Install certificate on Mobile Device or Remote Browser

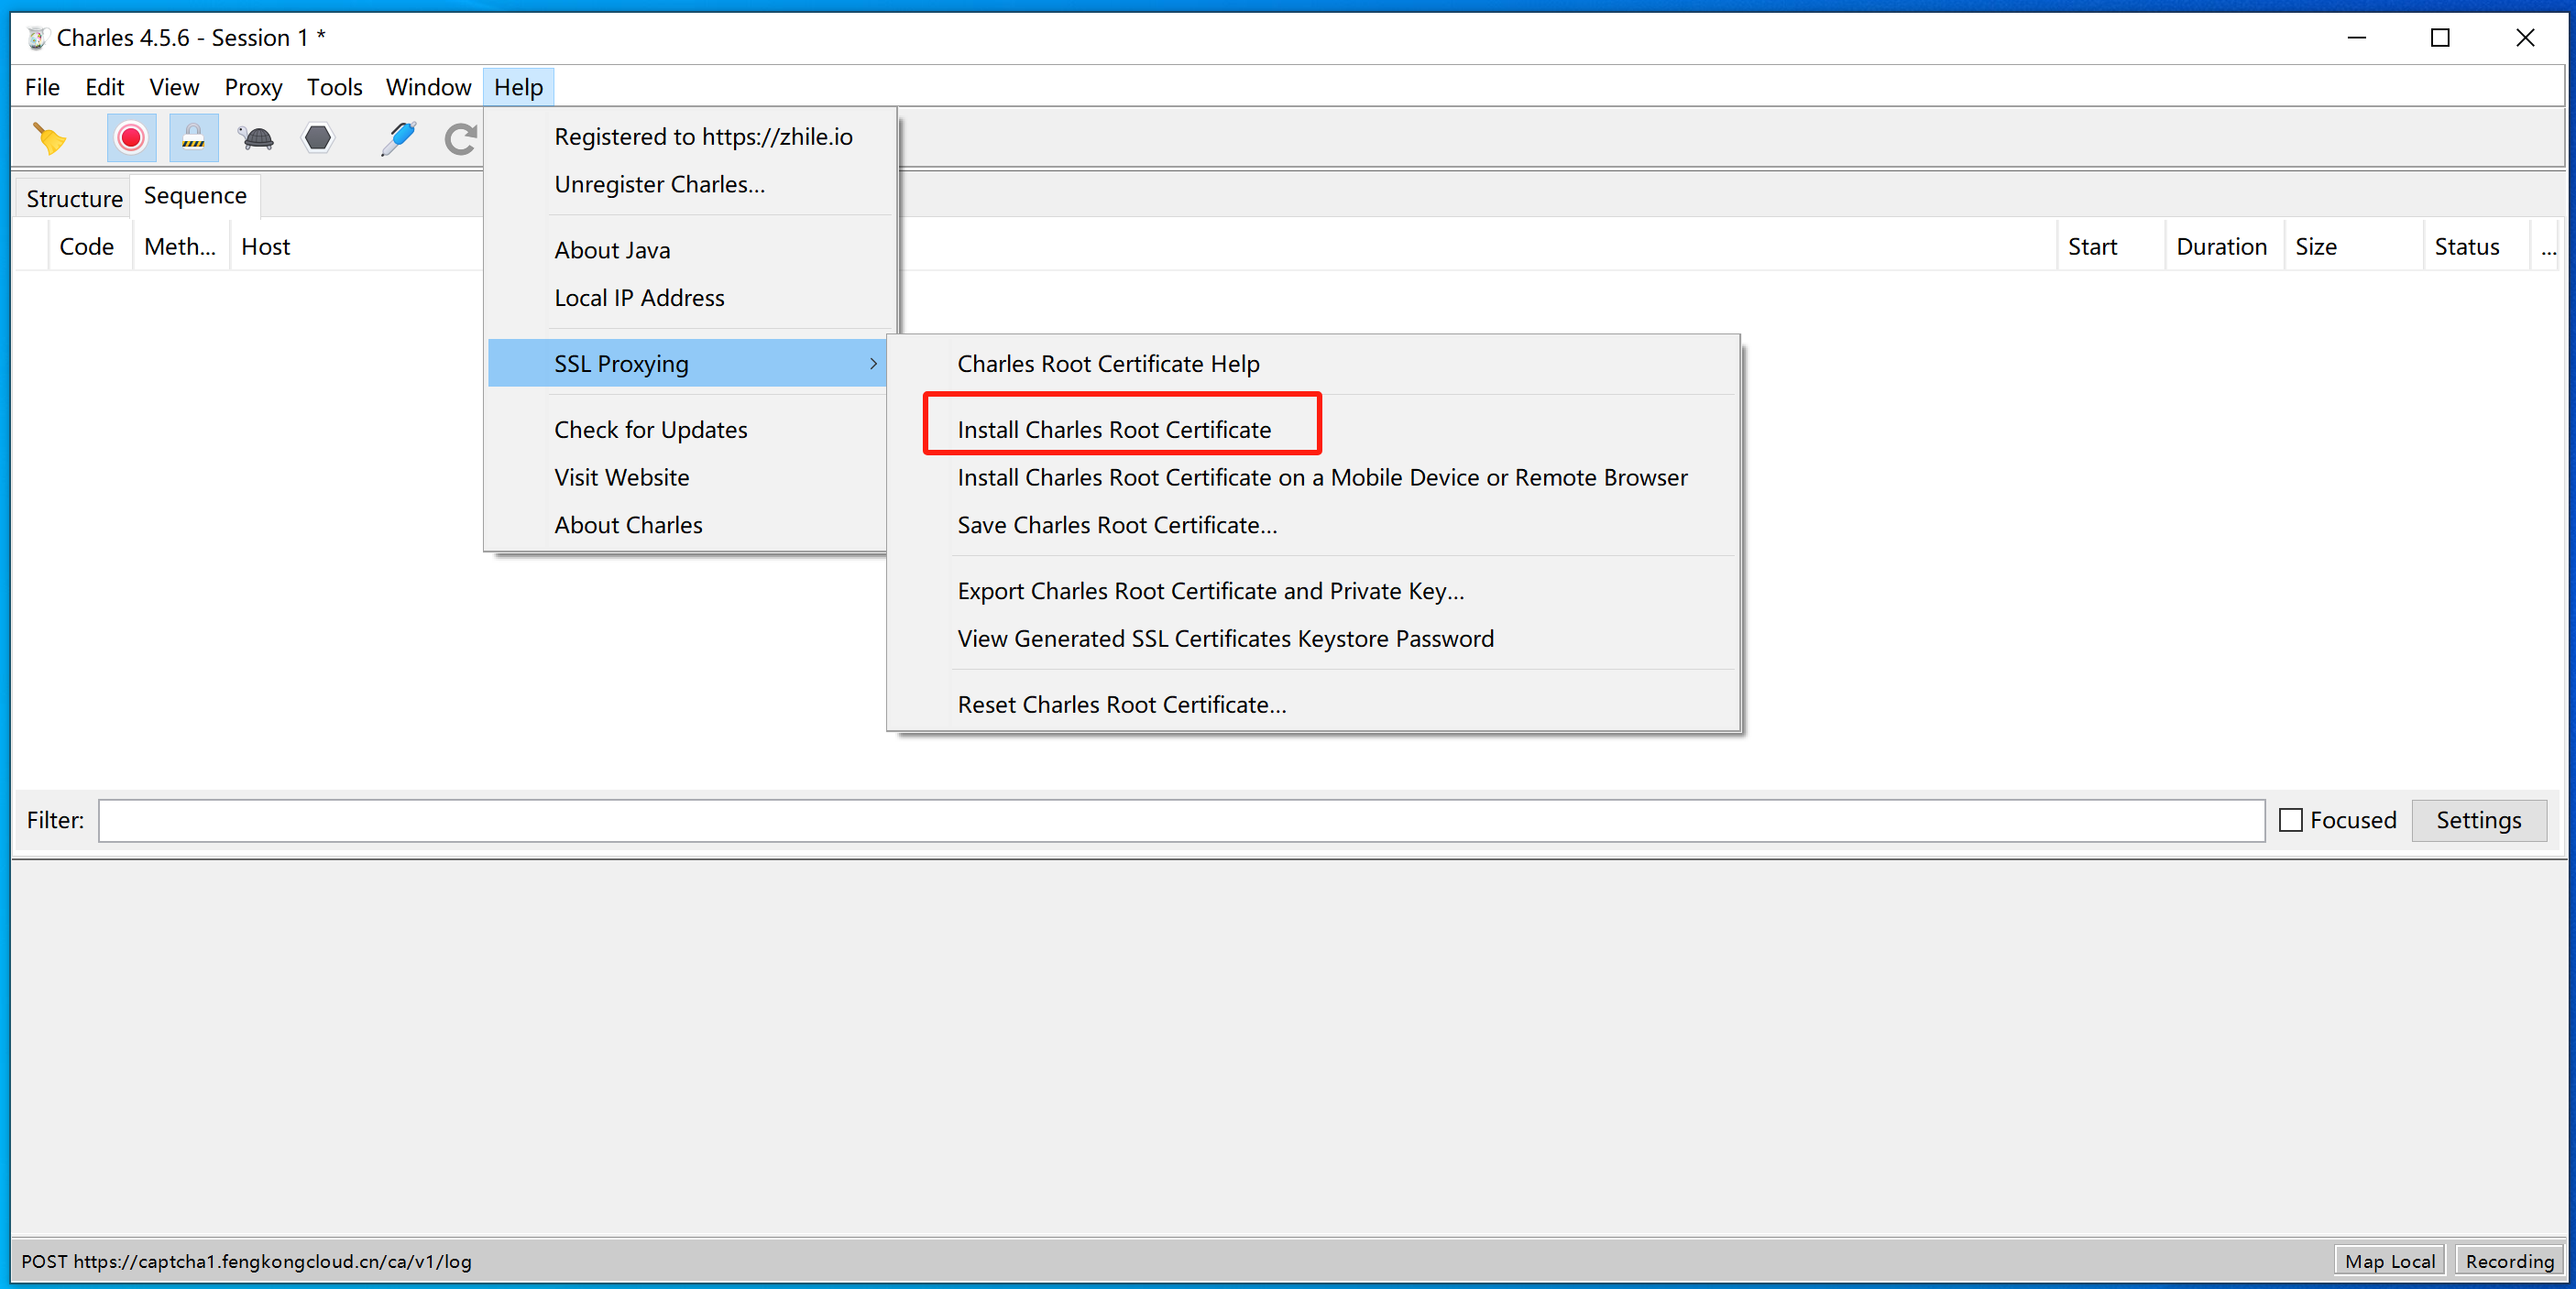coord(1322,478)
